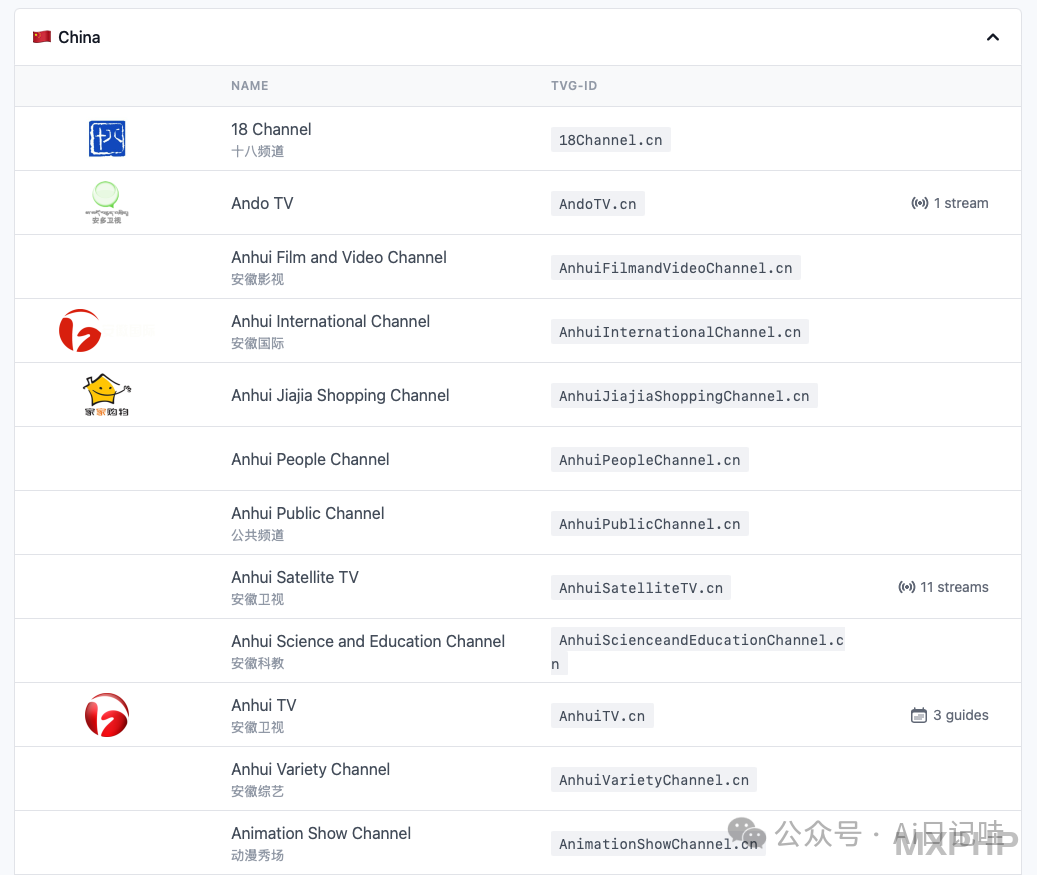1037x875 pixels.
Task: Click the Anhui Jiajia Shopping house logo
Action: pos(106,395)
